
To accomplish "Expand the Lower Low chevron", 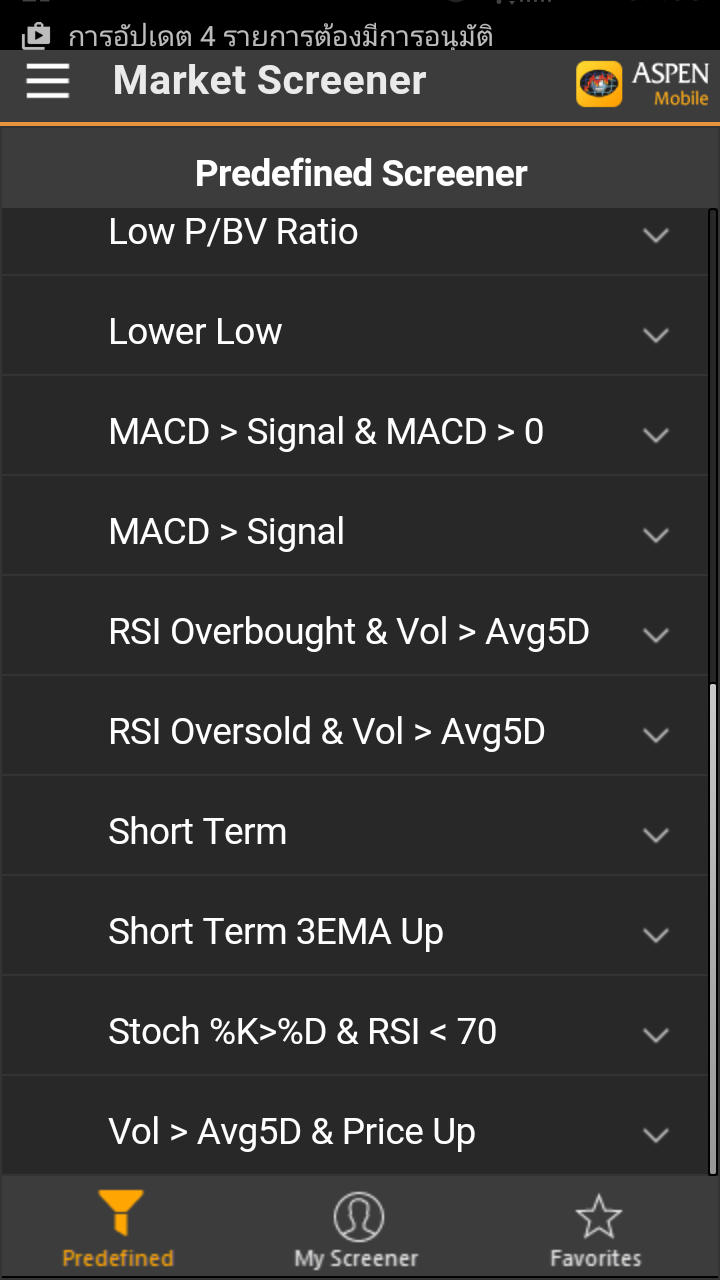I will pos(656,335).
